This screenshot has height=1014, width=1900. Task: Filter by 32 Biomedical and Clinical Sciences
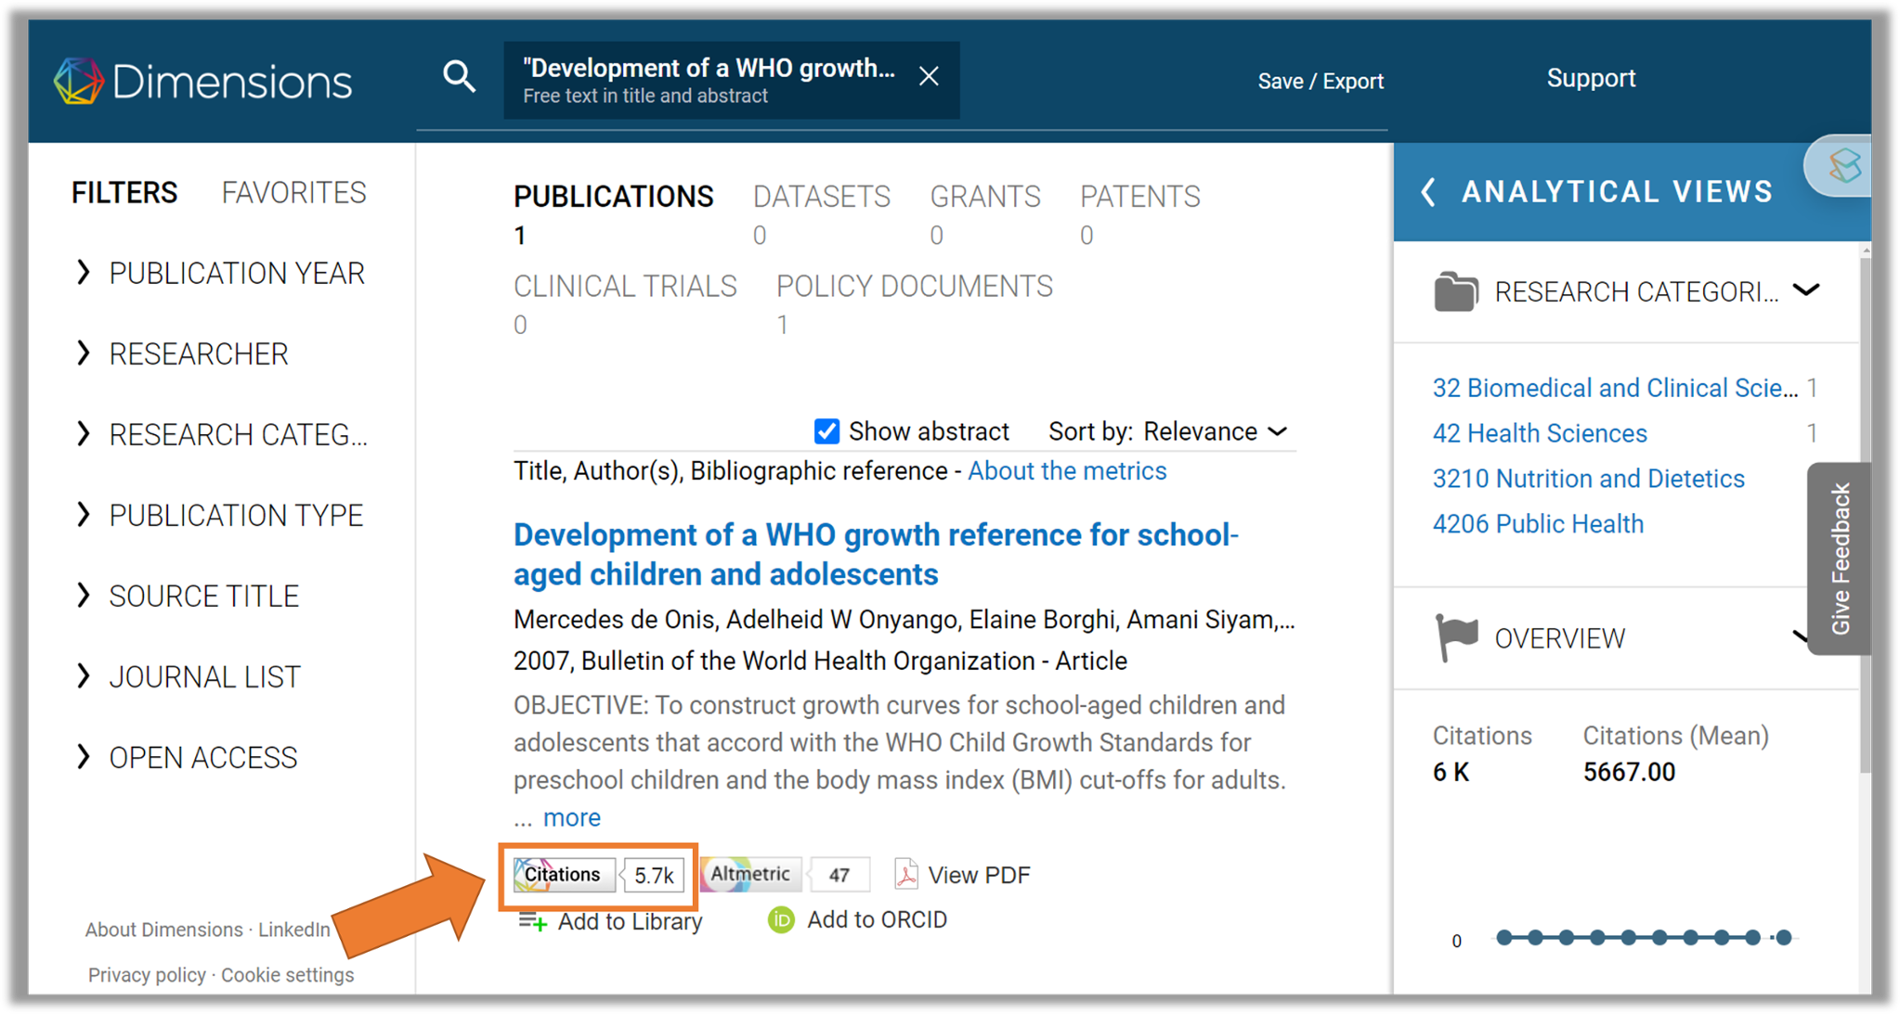pyautogui.click(x=1615, y=388)
